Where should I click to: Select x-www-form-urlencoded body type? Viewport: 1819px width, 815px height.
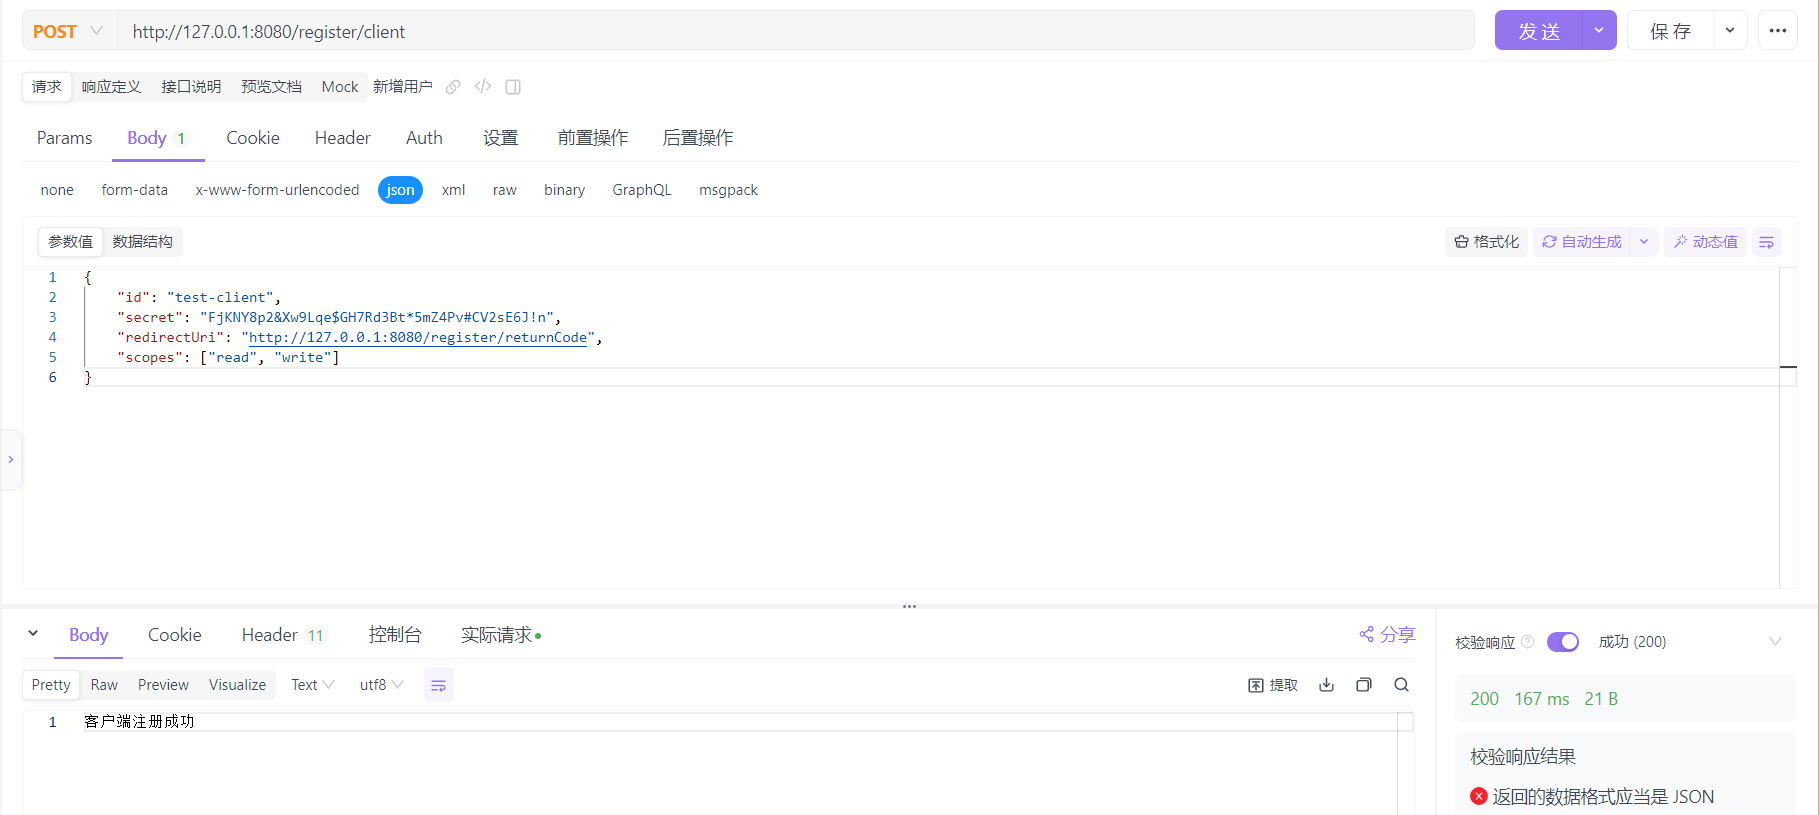[277, 190]
